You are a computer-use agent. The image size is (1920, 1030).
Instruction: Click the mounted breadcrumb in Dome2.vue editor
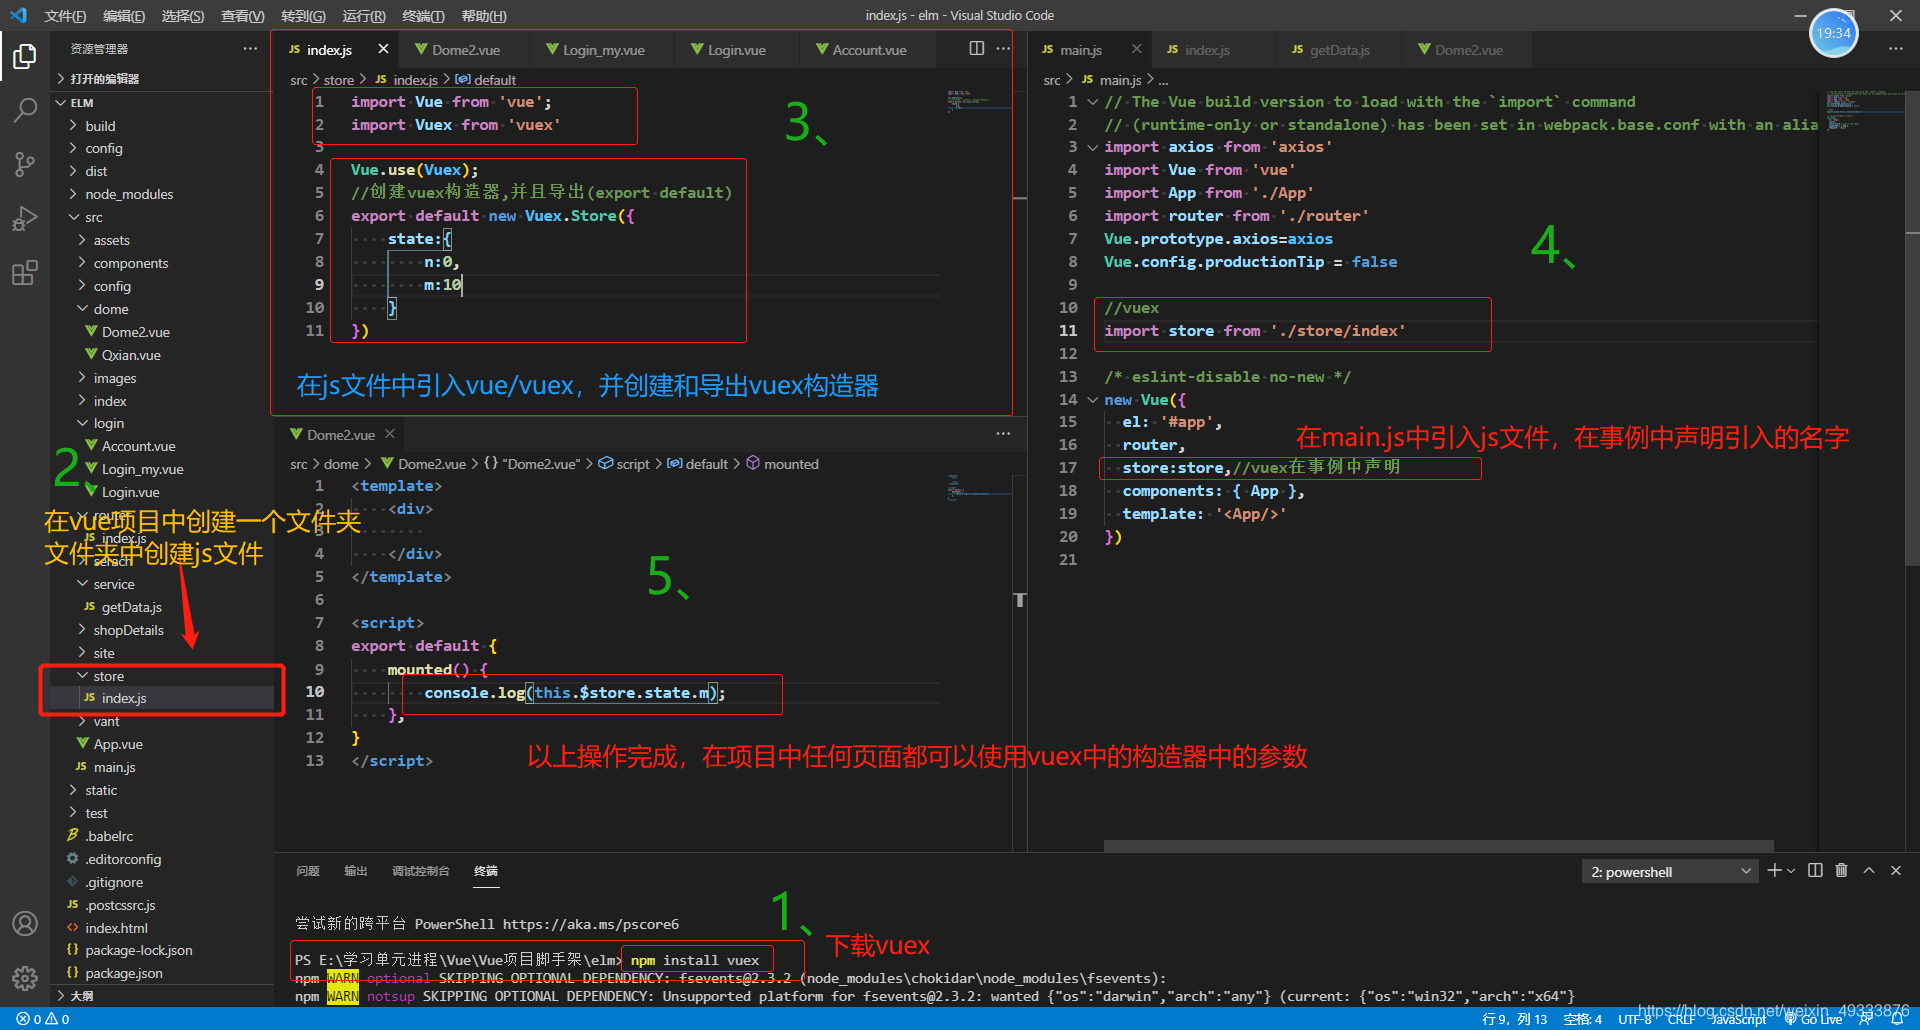click(790, 464)
